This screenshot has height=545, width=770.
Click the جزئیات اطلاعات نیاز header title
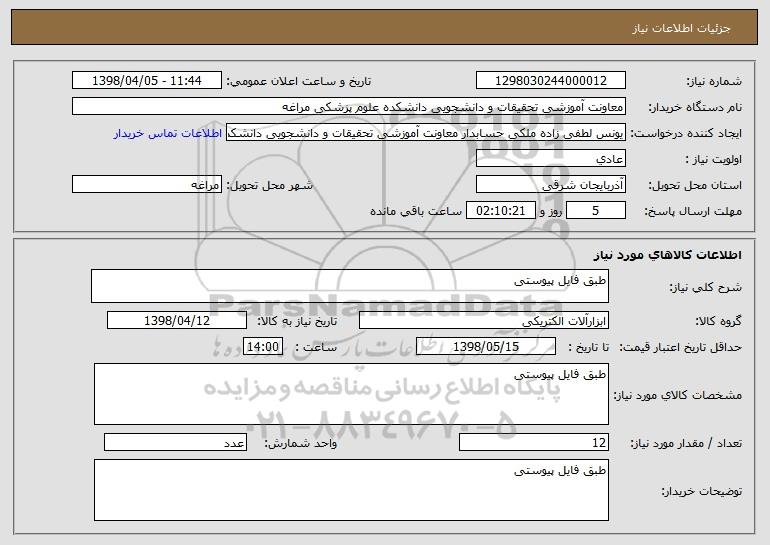click(x=681, y=28)
